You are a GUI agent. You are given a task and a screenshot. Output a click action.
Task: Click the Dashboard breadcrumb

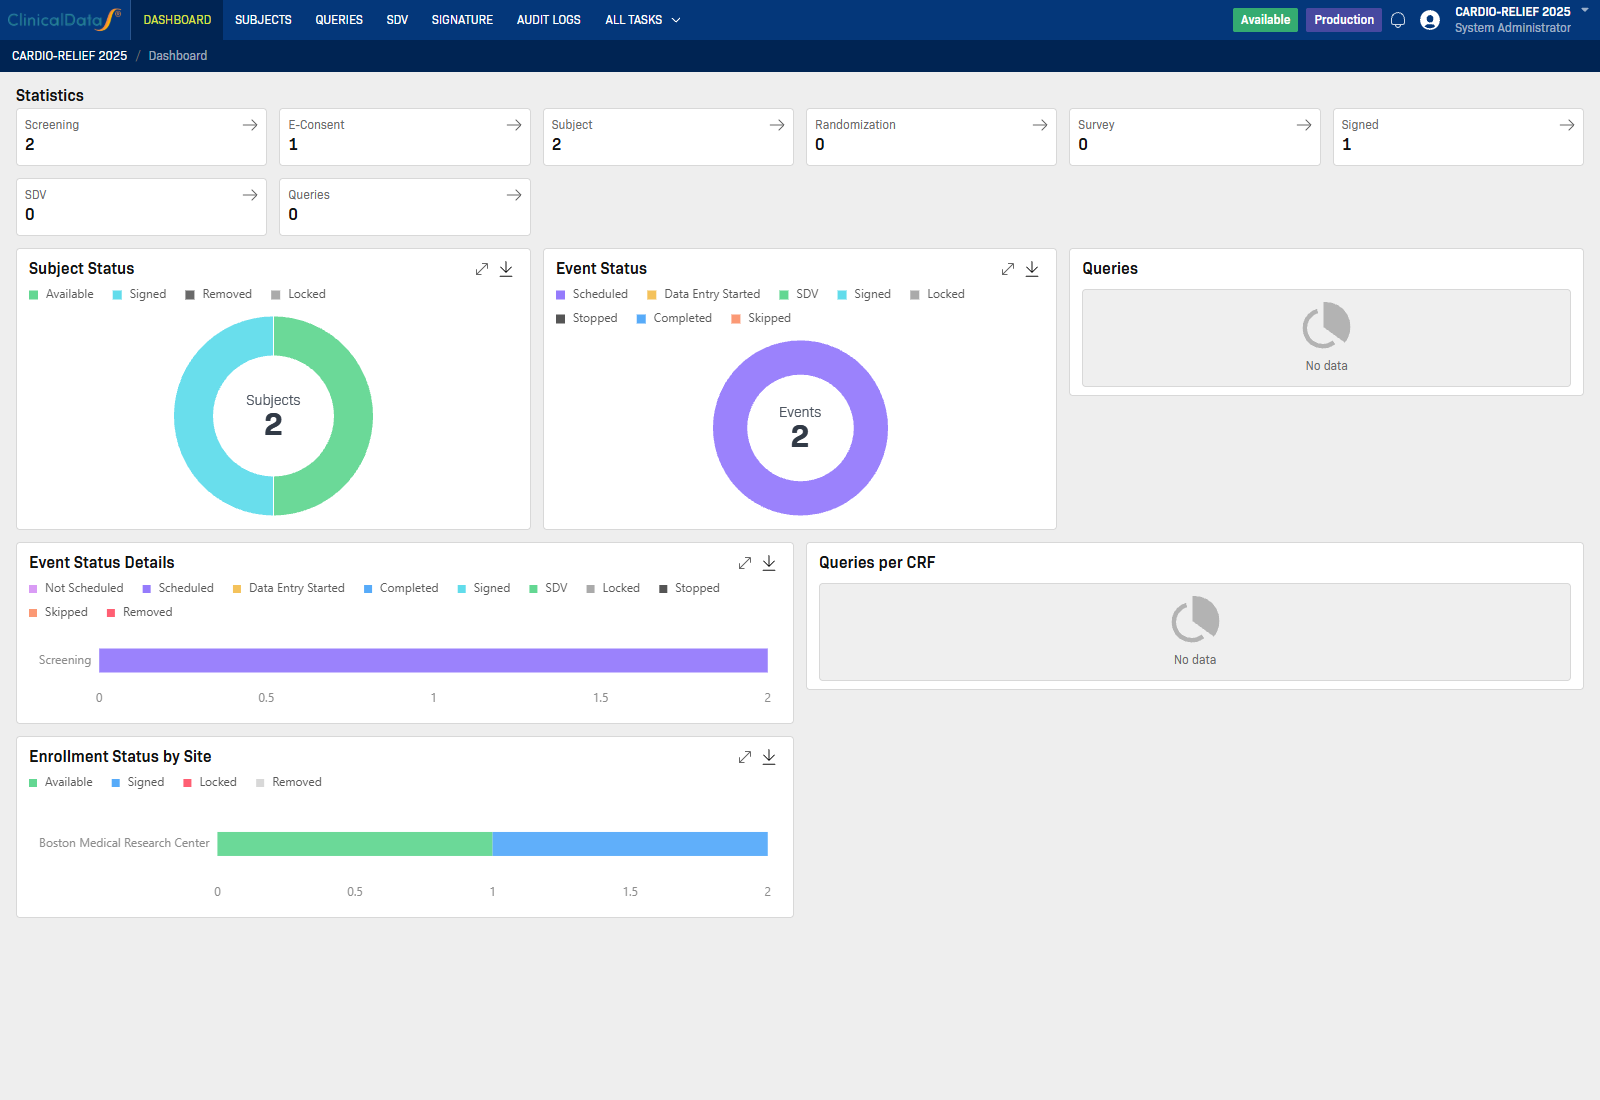click(178, 56)
